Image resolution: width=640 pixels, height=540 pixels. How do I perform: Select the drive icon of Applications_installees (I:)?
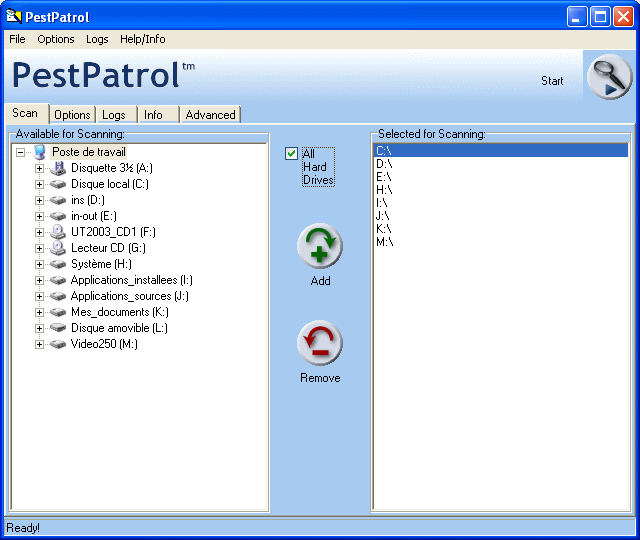click(x=58, y=280)
